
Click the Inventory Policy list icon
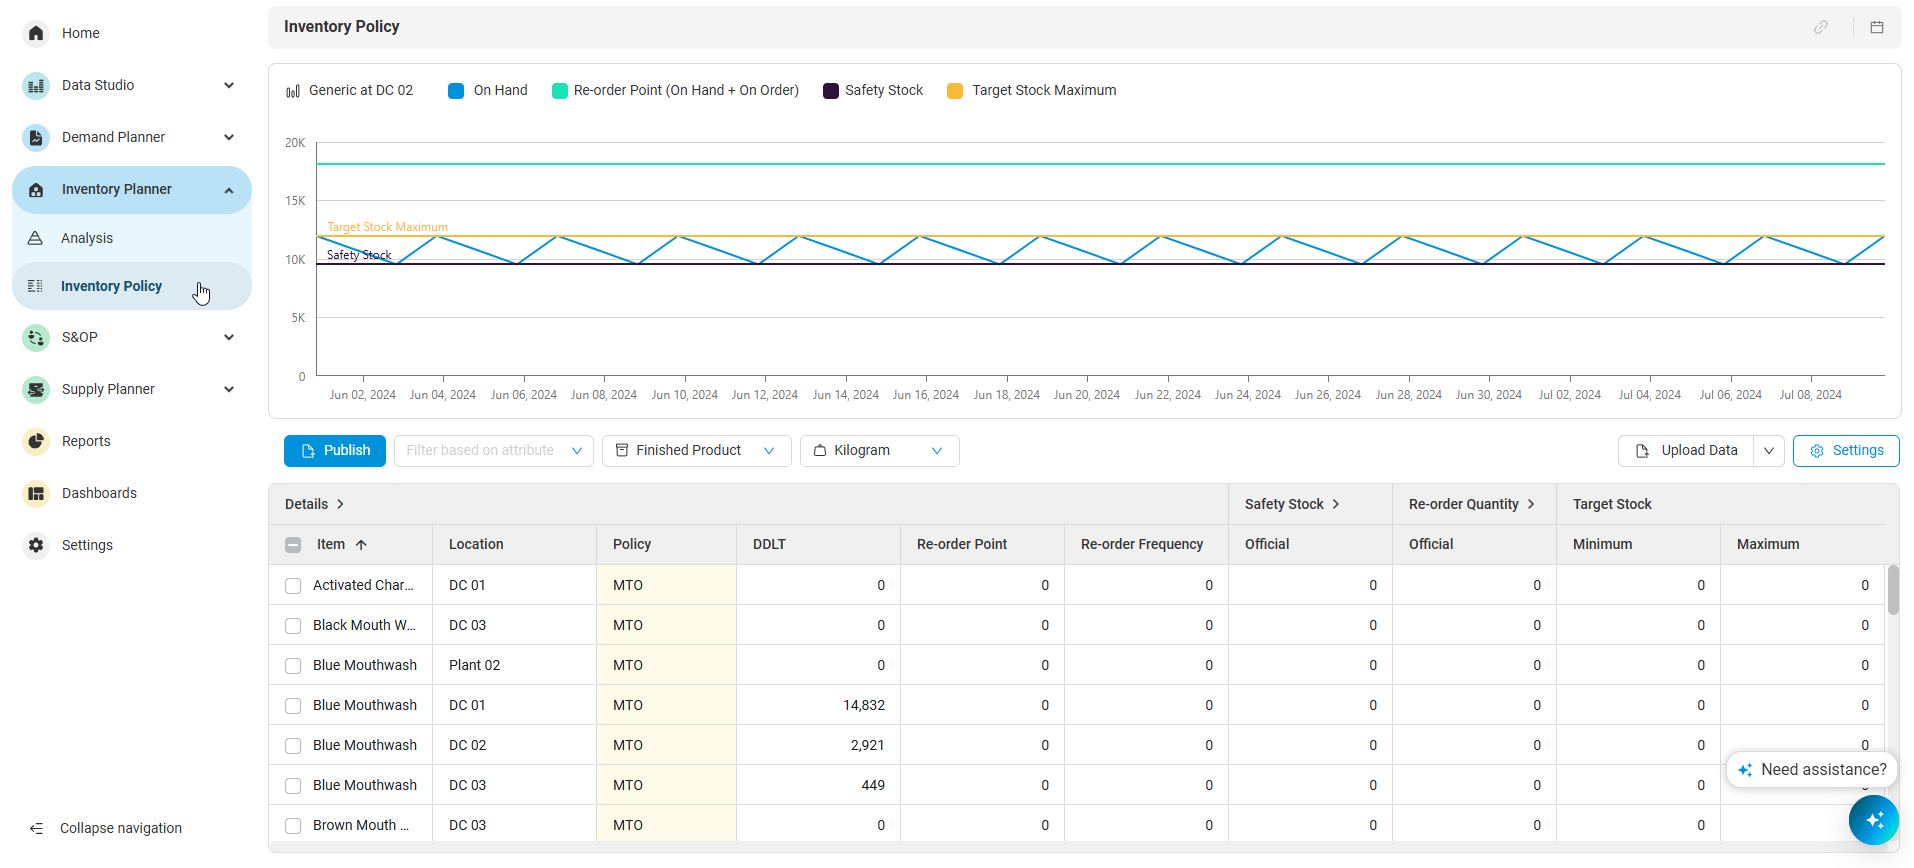(35, 286)
